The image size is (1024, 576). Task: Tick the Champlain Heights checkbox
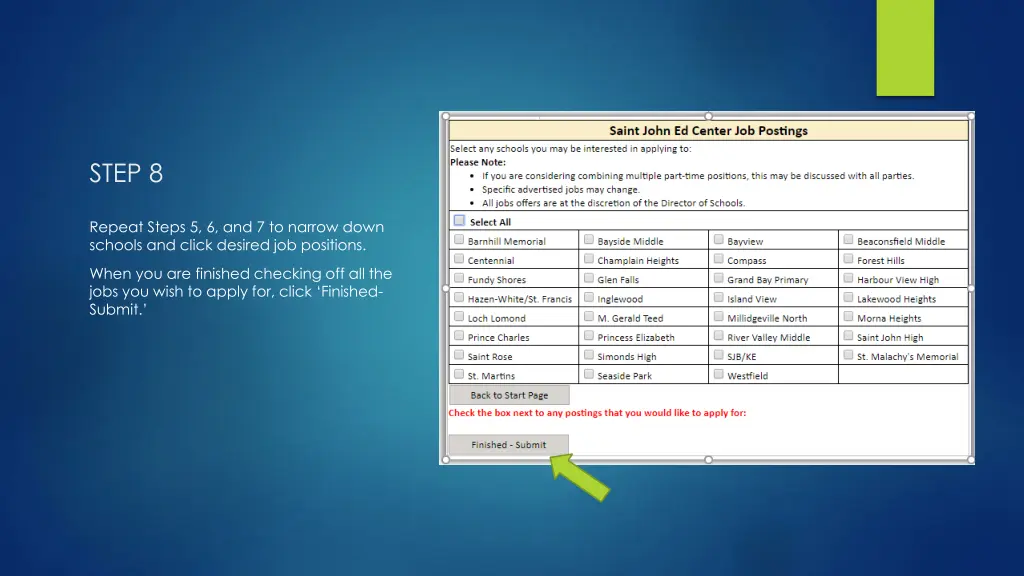589,260
